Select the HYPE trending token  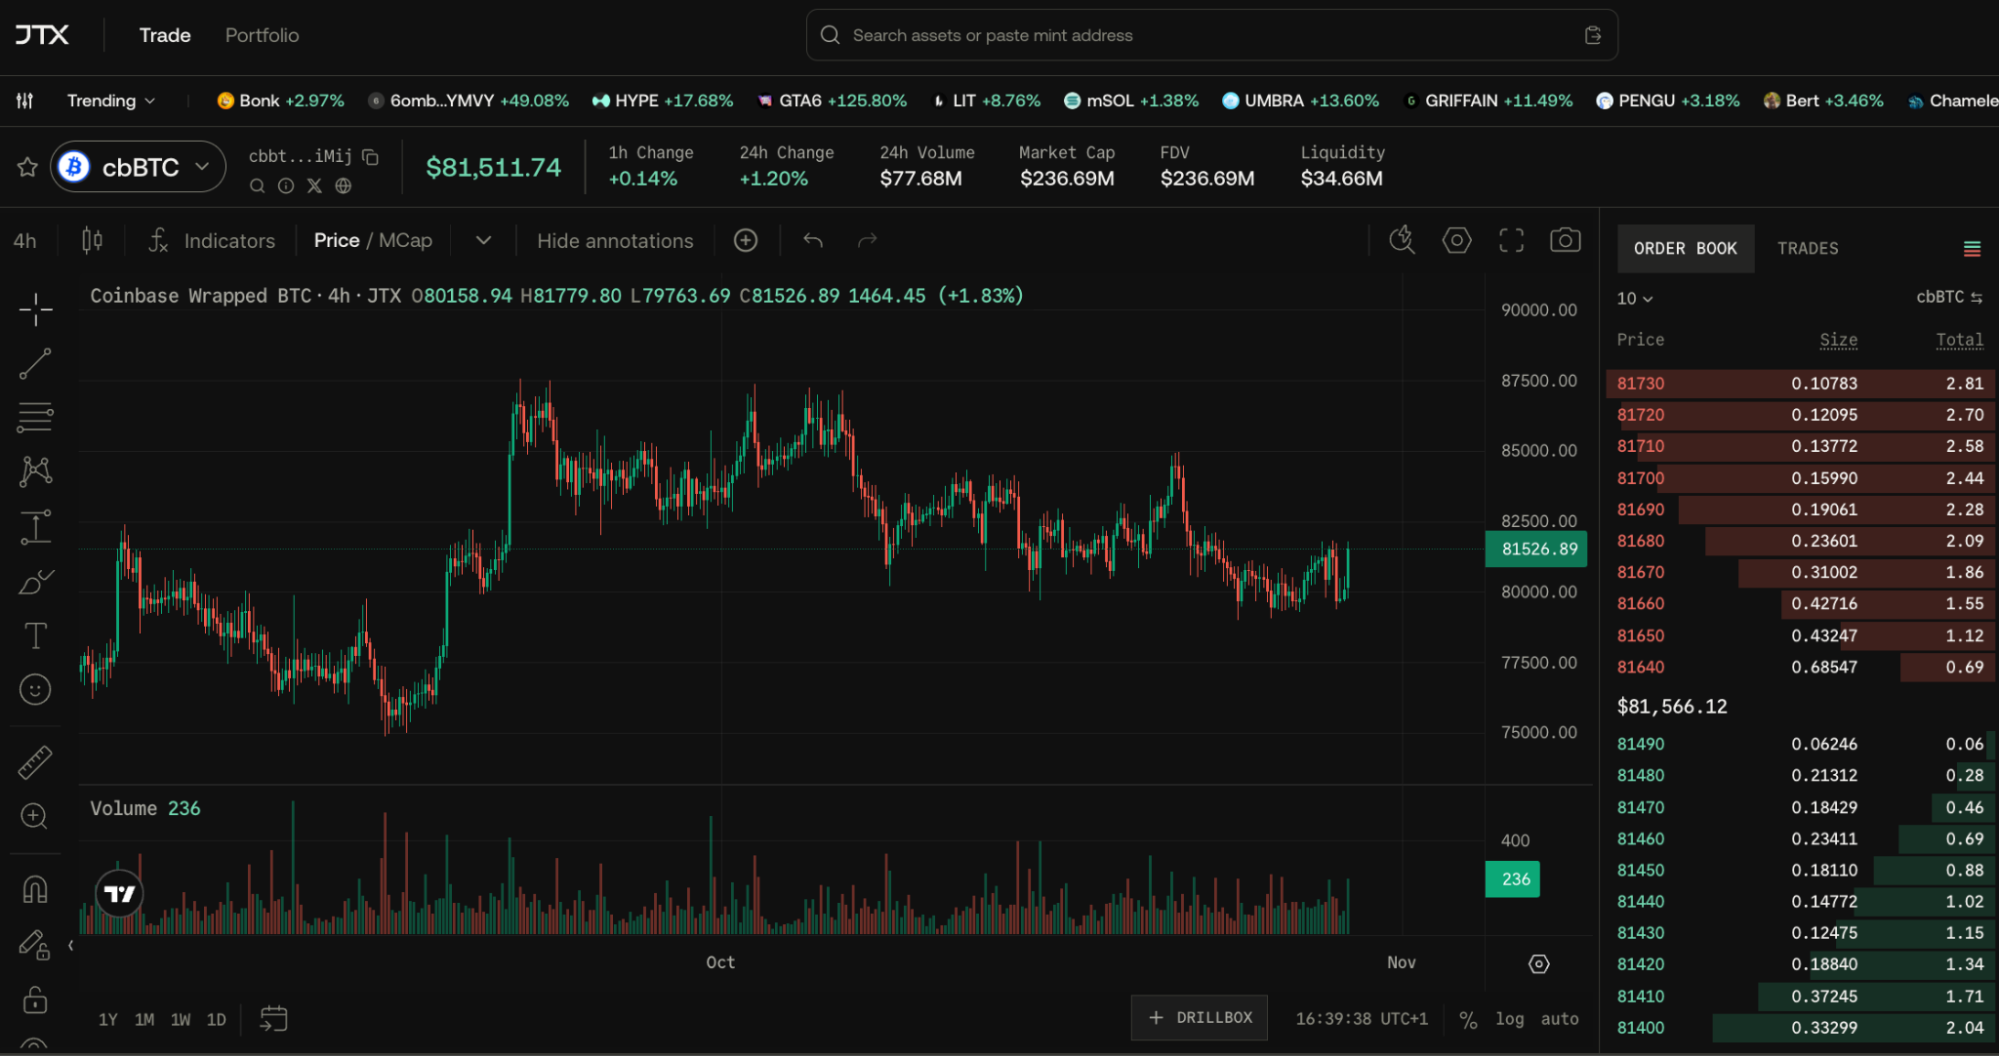662,100
